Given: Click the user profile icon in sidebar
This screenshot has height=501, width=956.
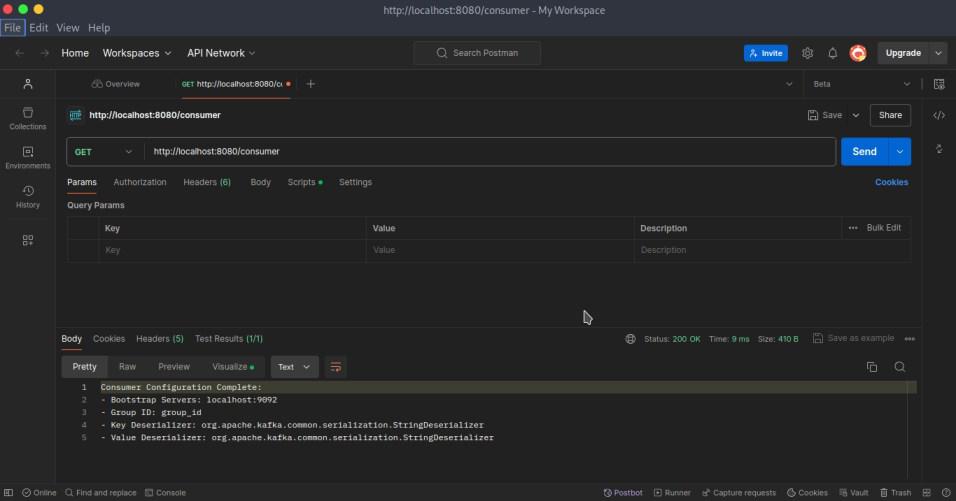Looking at the screenshot, I should 27,84.
